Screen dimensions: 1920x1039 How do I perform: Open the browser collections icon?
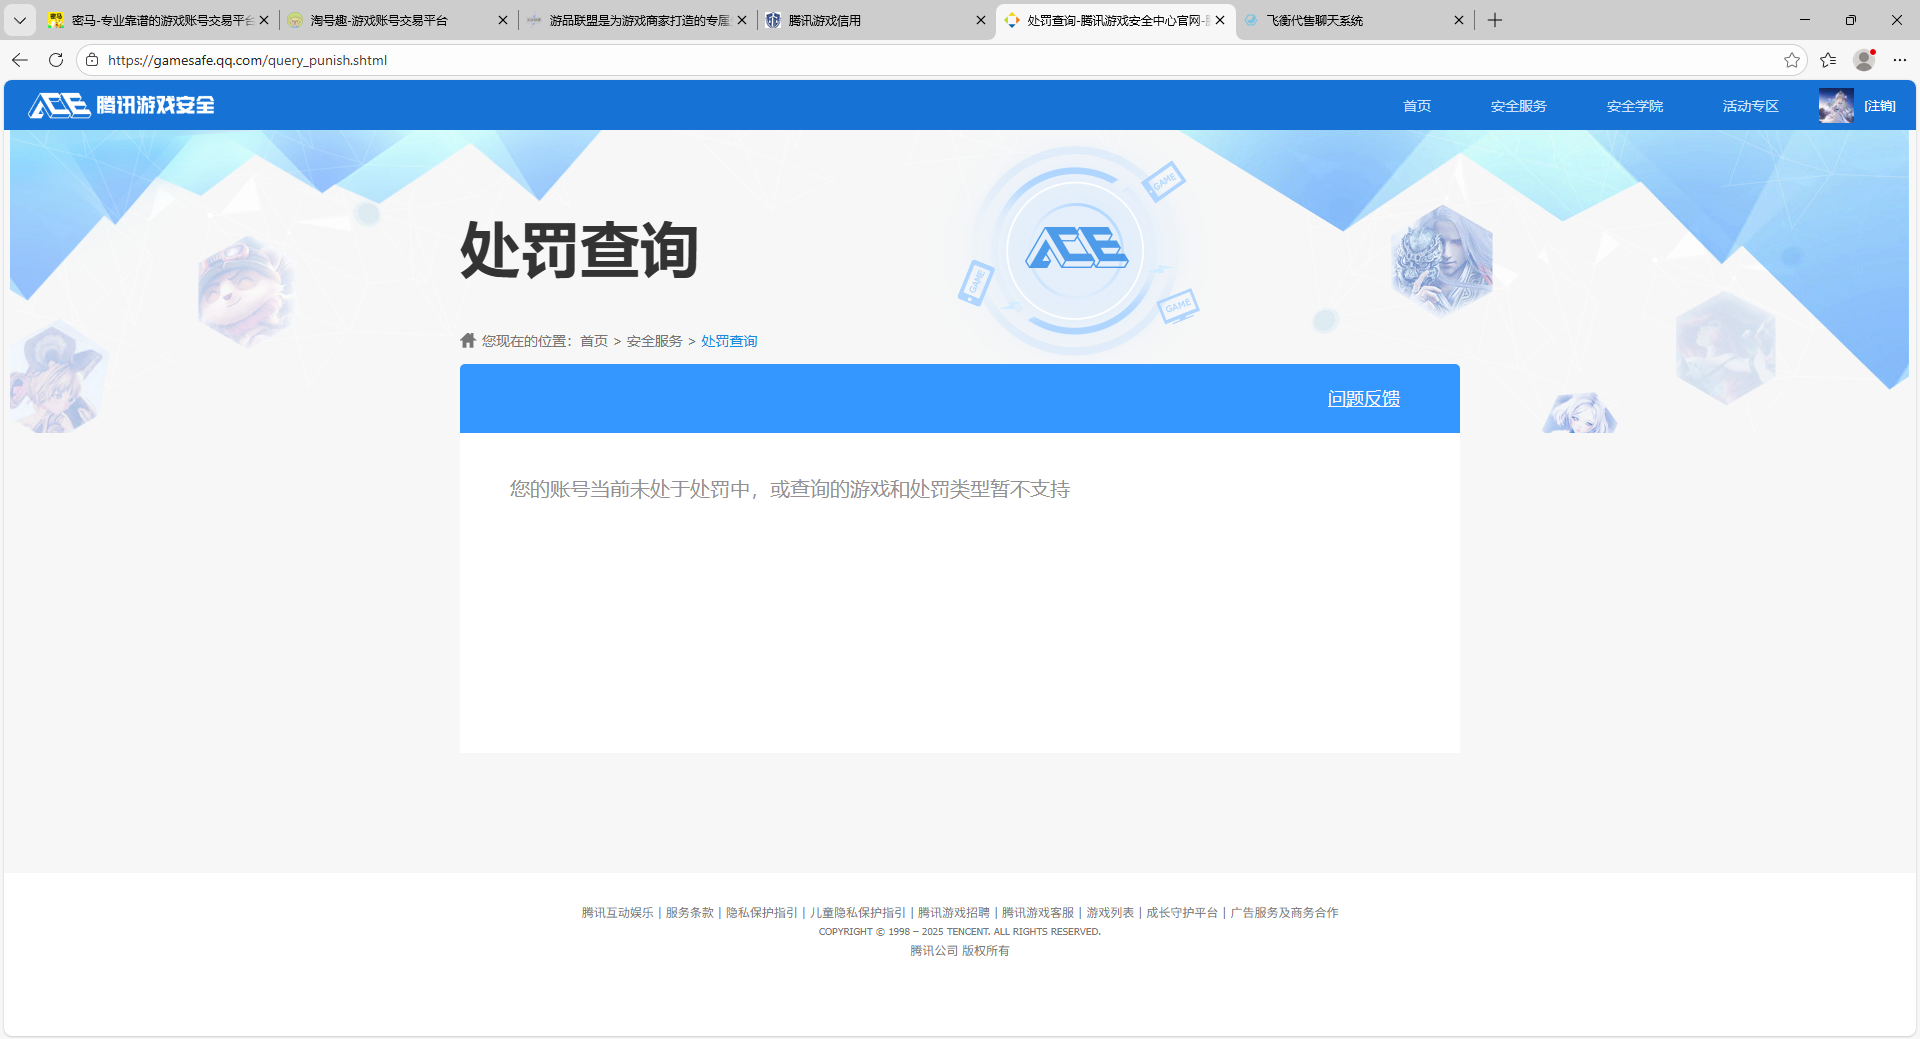pyautogui.click(x=1829, y=60)
